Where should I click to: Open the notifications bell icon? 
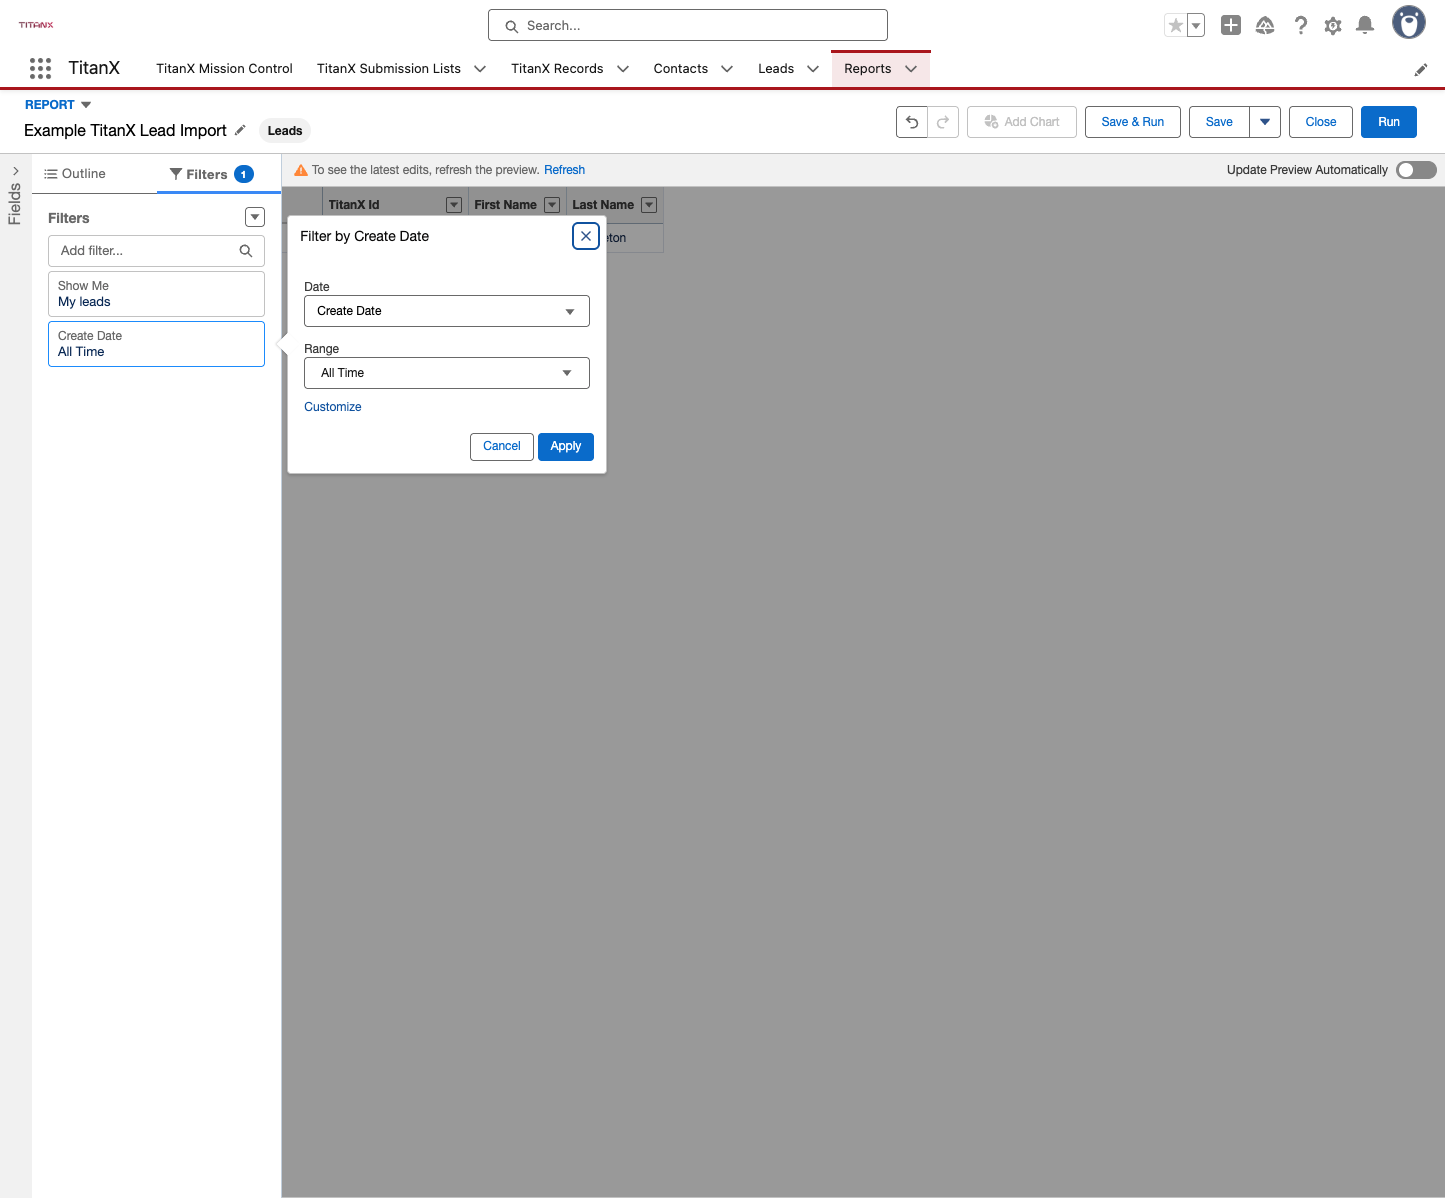1365,26
